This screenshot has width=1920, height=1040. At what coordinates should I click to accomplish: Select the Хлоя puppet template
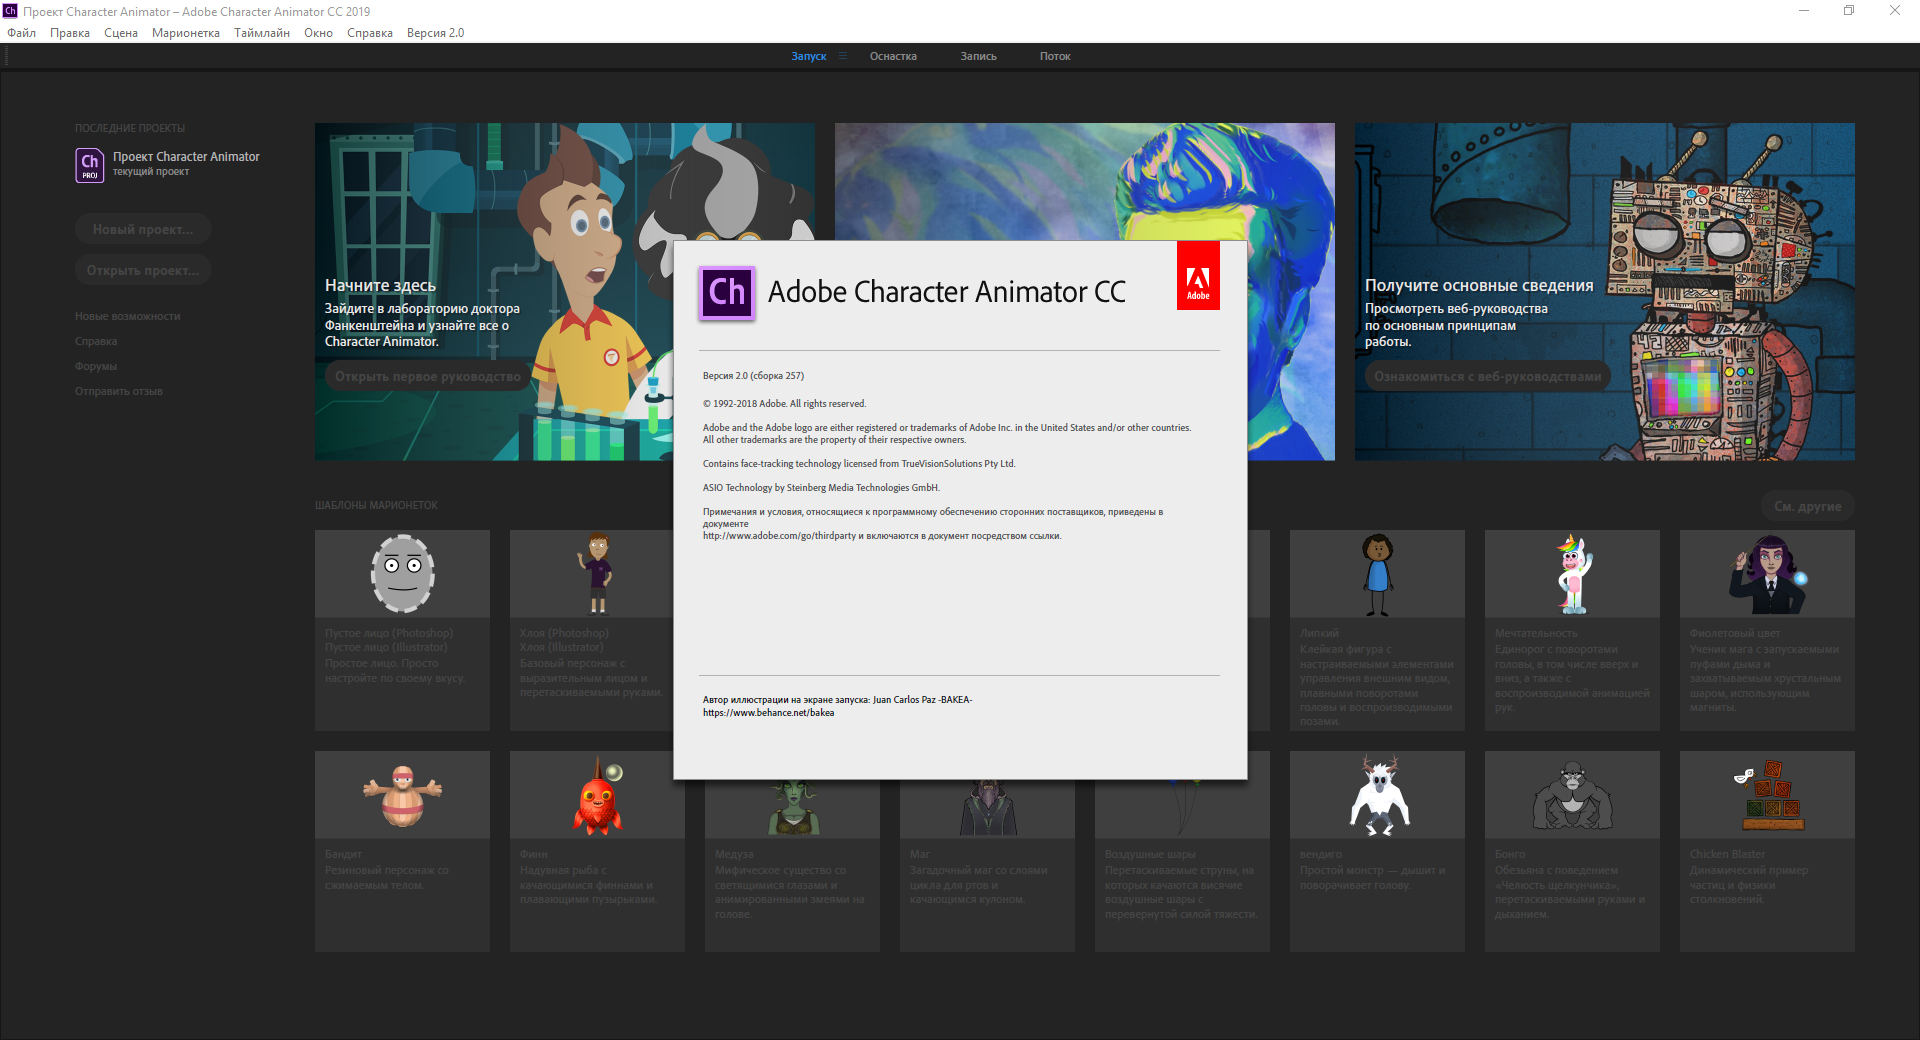point(597,630)
